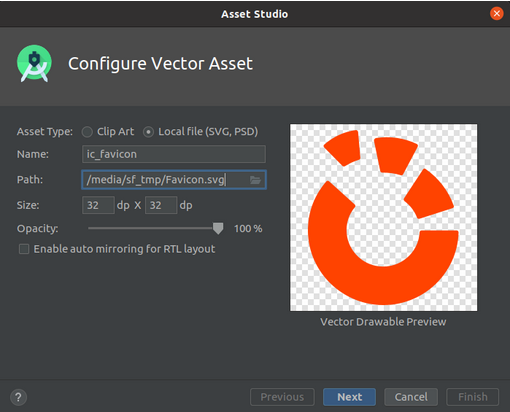Click the height size field
The width and height of the screenshot is (510, 412).
click(x=161, y=205)
